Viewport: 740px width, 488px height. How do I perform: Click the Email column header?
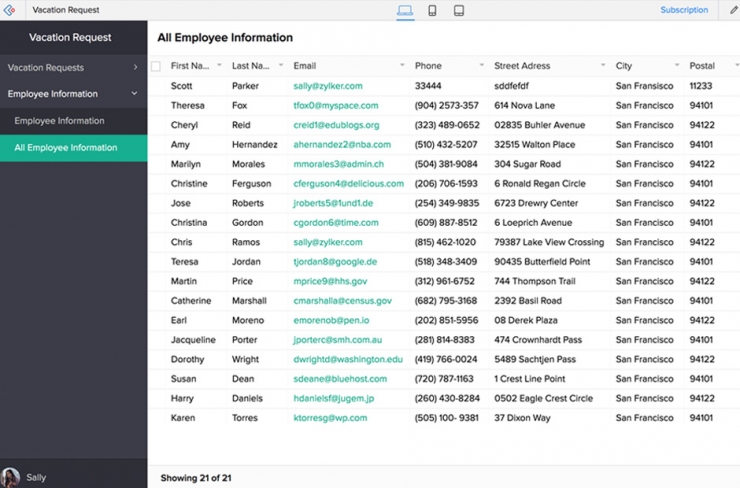point(304,66)
